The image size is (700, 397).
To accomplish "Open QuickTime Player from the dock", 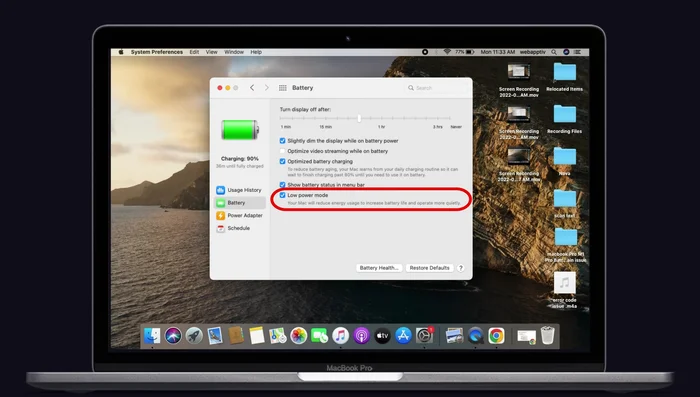I will coord(475,335).
